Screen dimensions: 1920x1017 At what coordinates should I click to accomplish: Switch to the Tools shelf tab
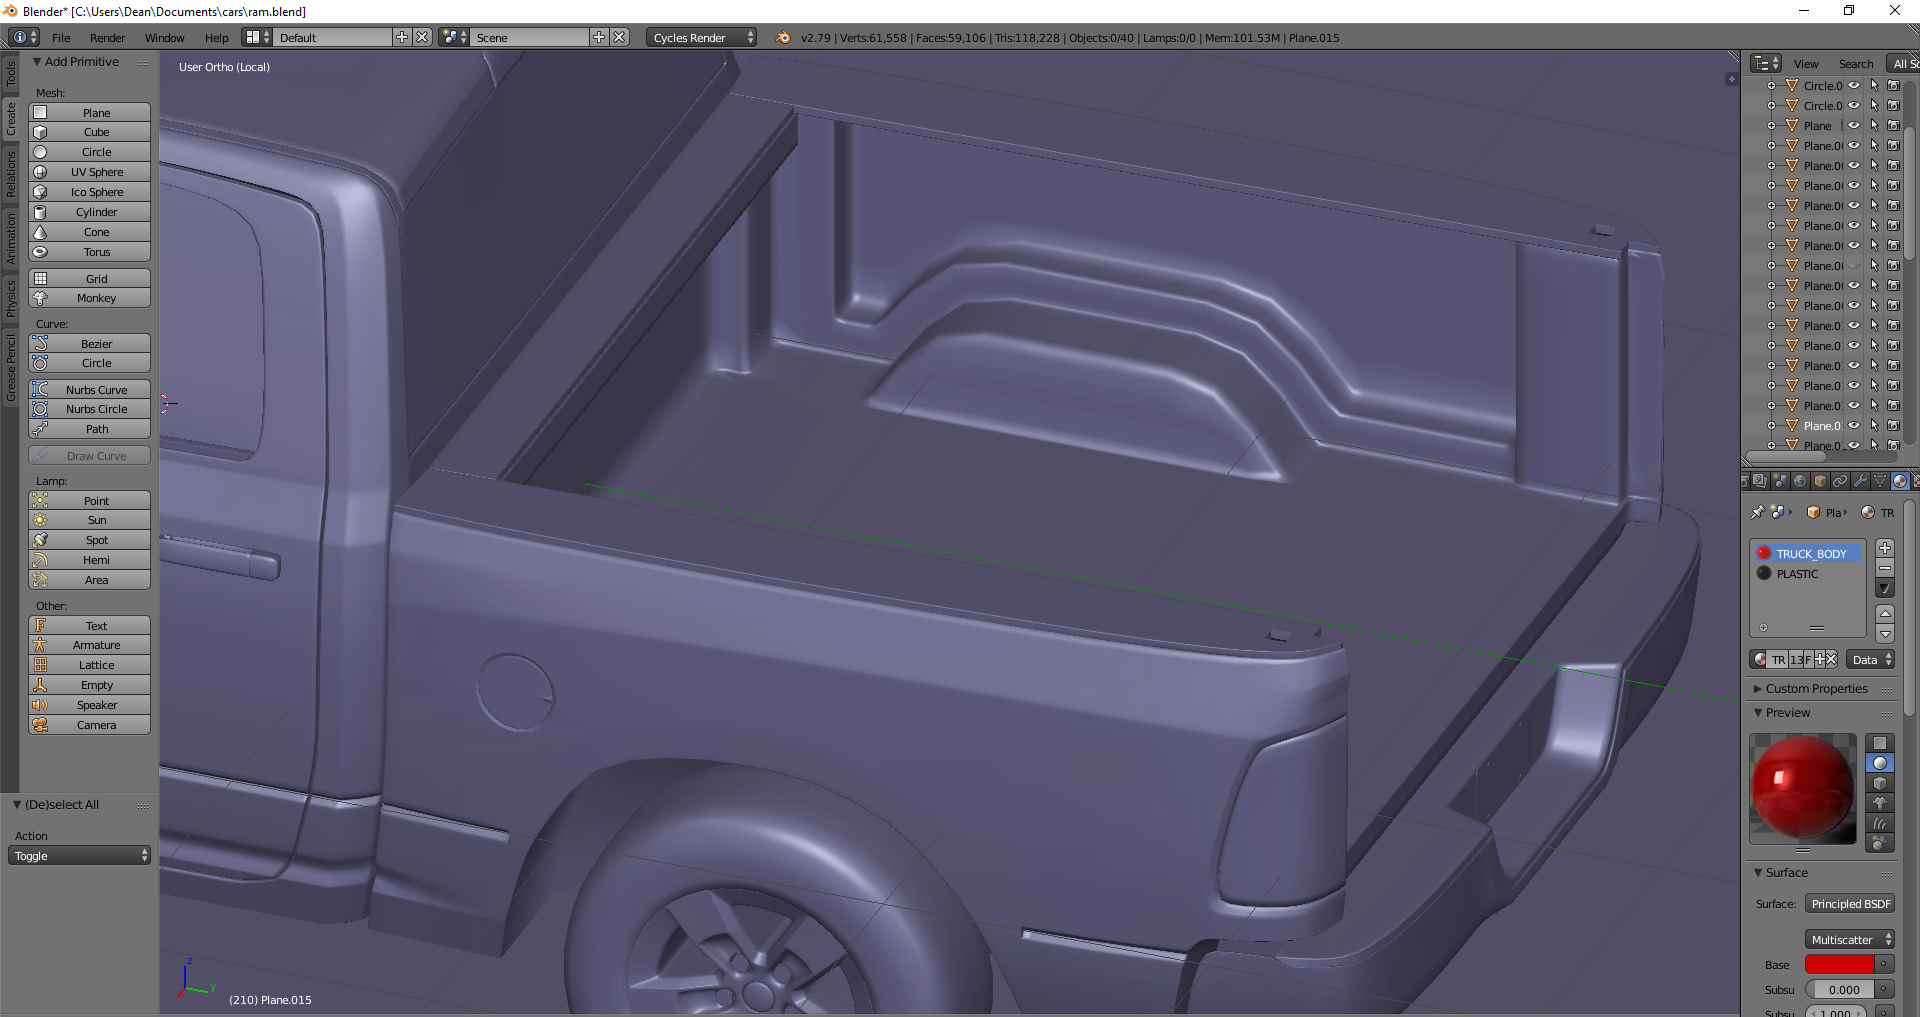11,73
